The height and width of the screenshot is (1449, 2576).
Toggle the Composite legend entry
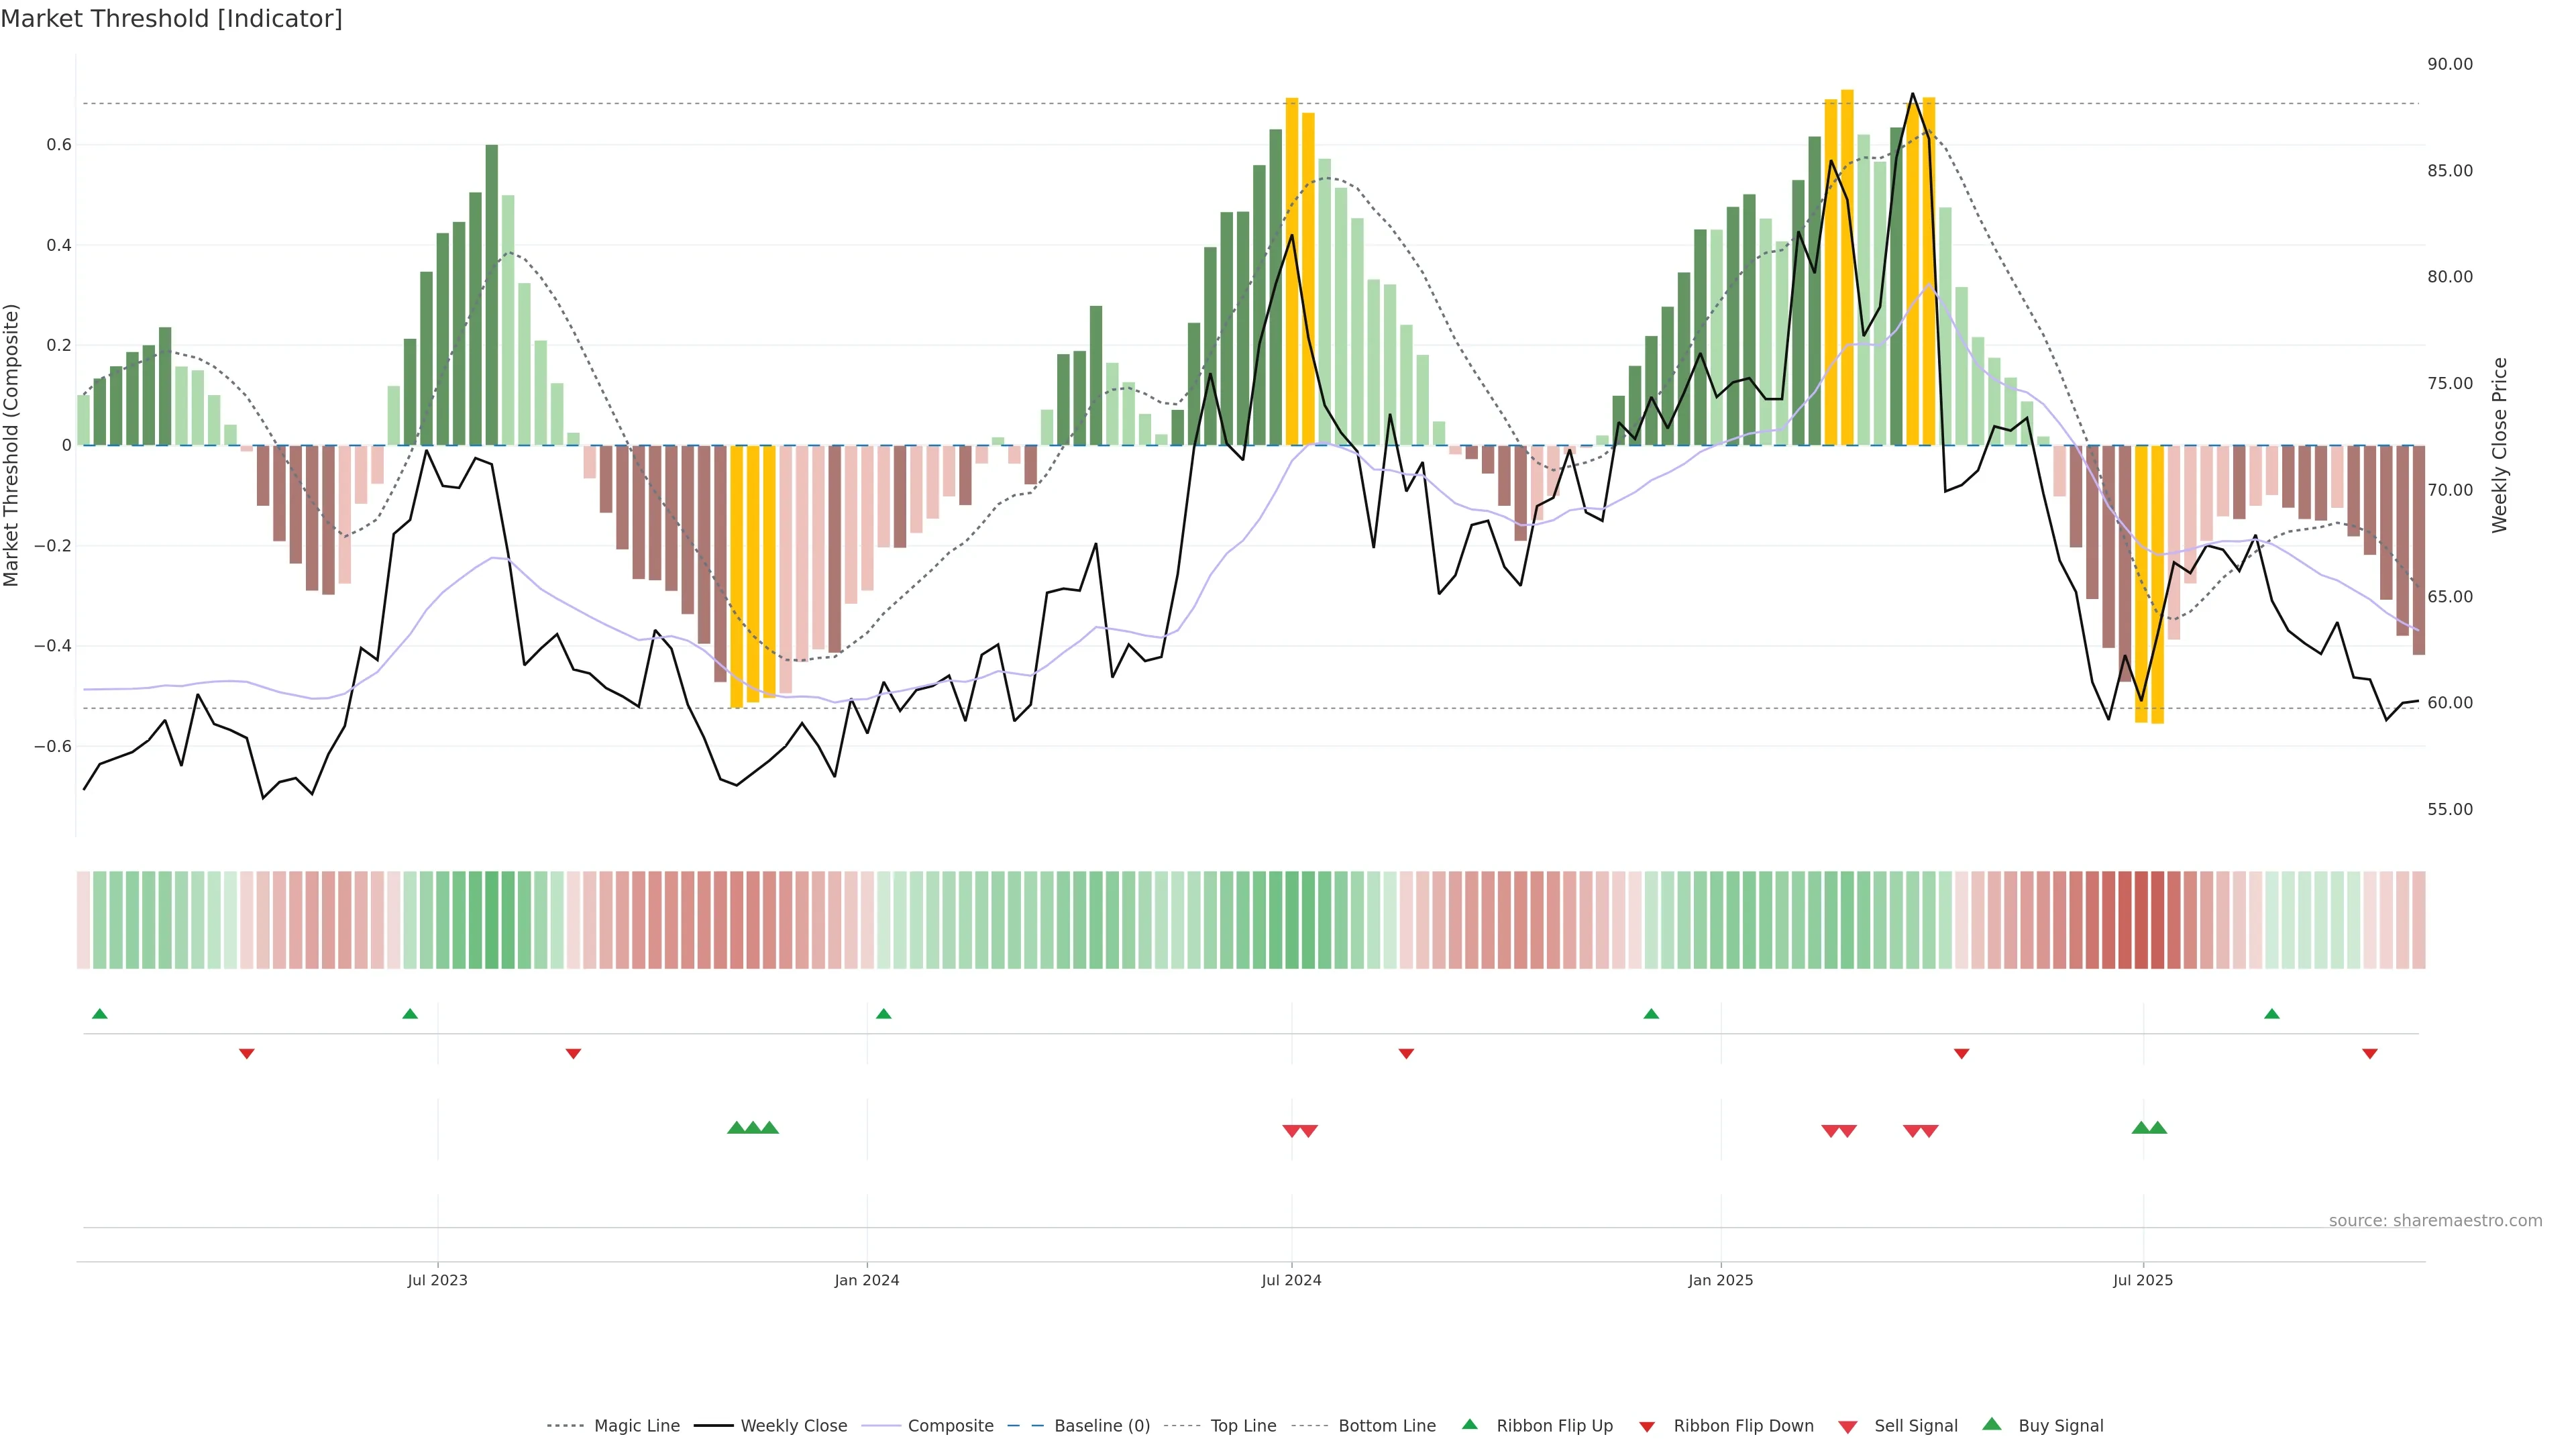pos(950,1426)
